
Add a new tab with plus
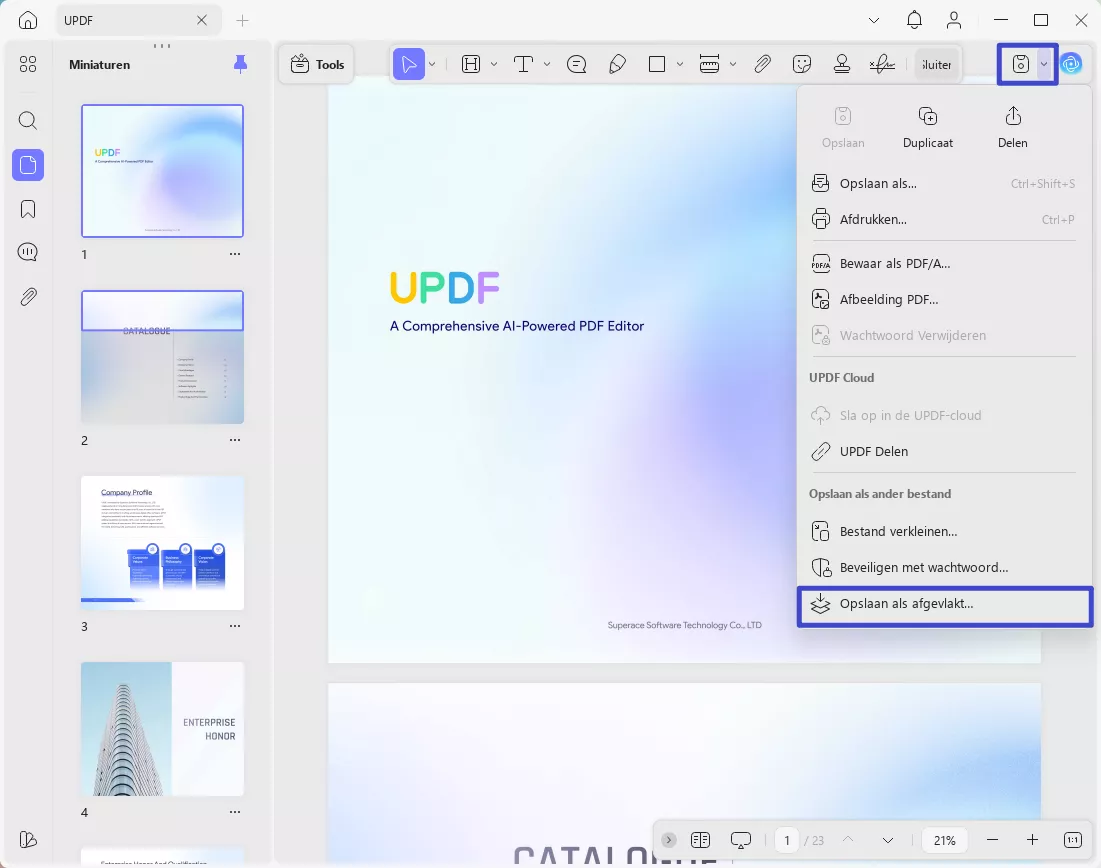pyautogui.click(x=242, y=20)
